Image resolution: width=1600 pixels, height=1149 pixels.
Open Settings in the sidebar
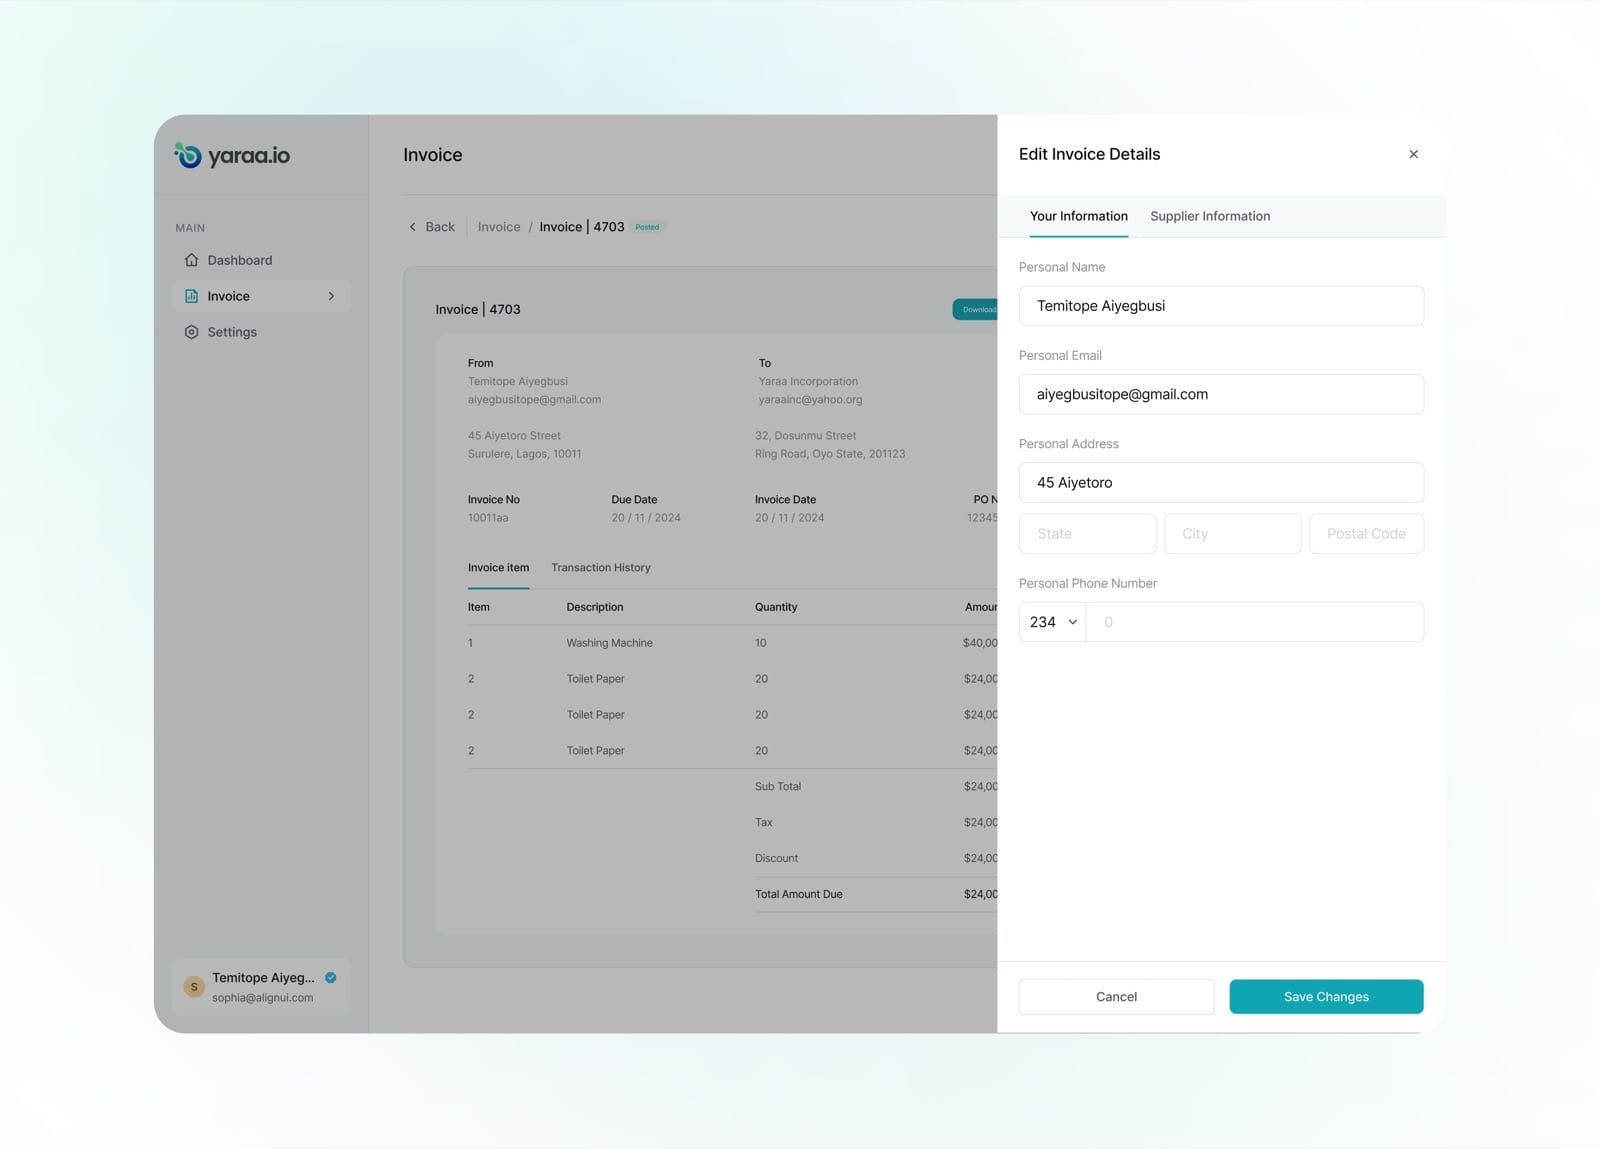point(232,332)
